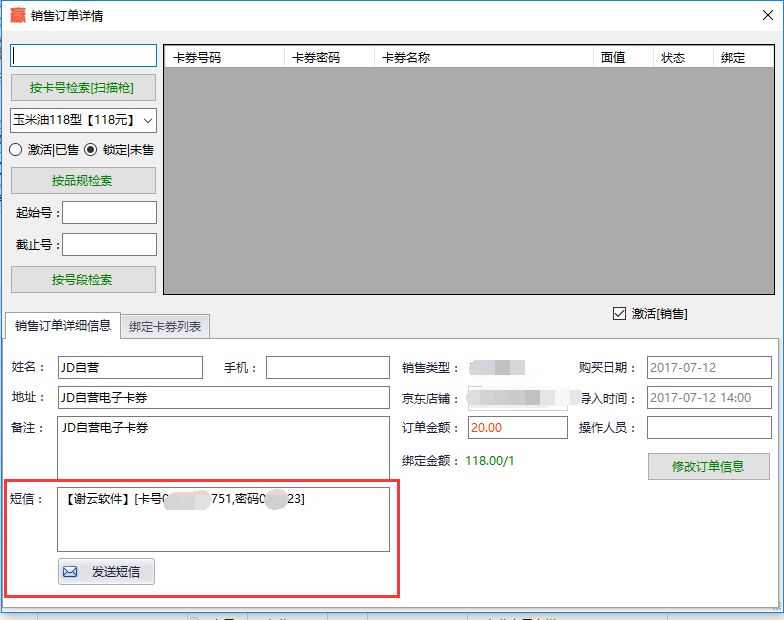This screenshot has width=784, height=620.
Task: Click the 绑定金额 value 118.00/1
Action: 490,460
